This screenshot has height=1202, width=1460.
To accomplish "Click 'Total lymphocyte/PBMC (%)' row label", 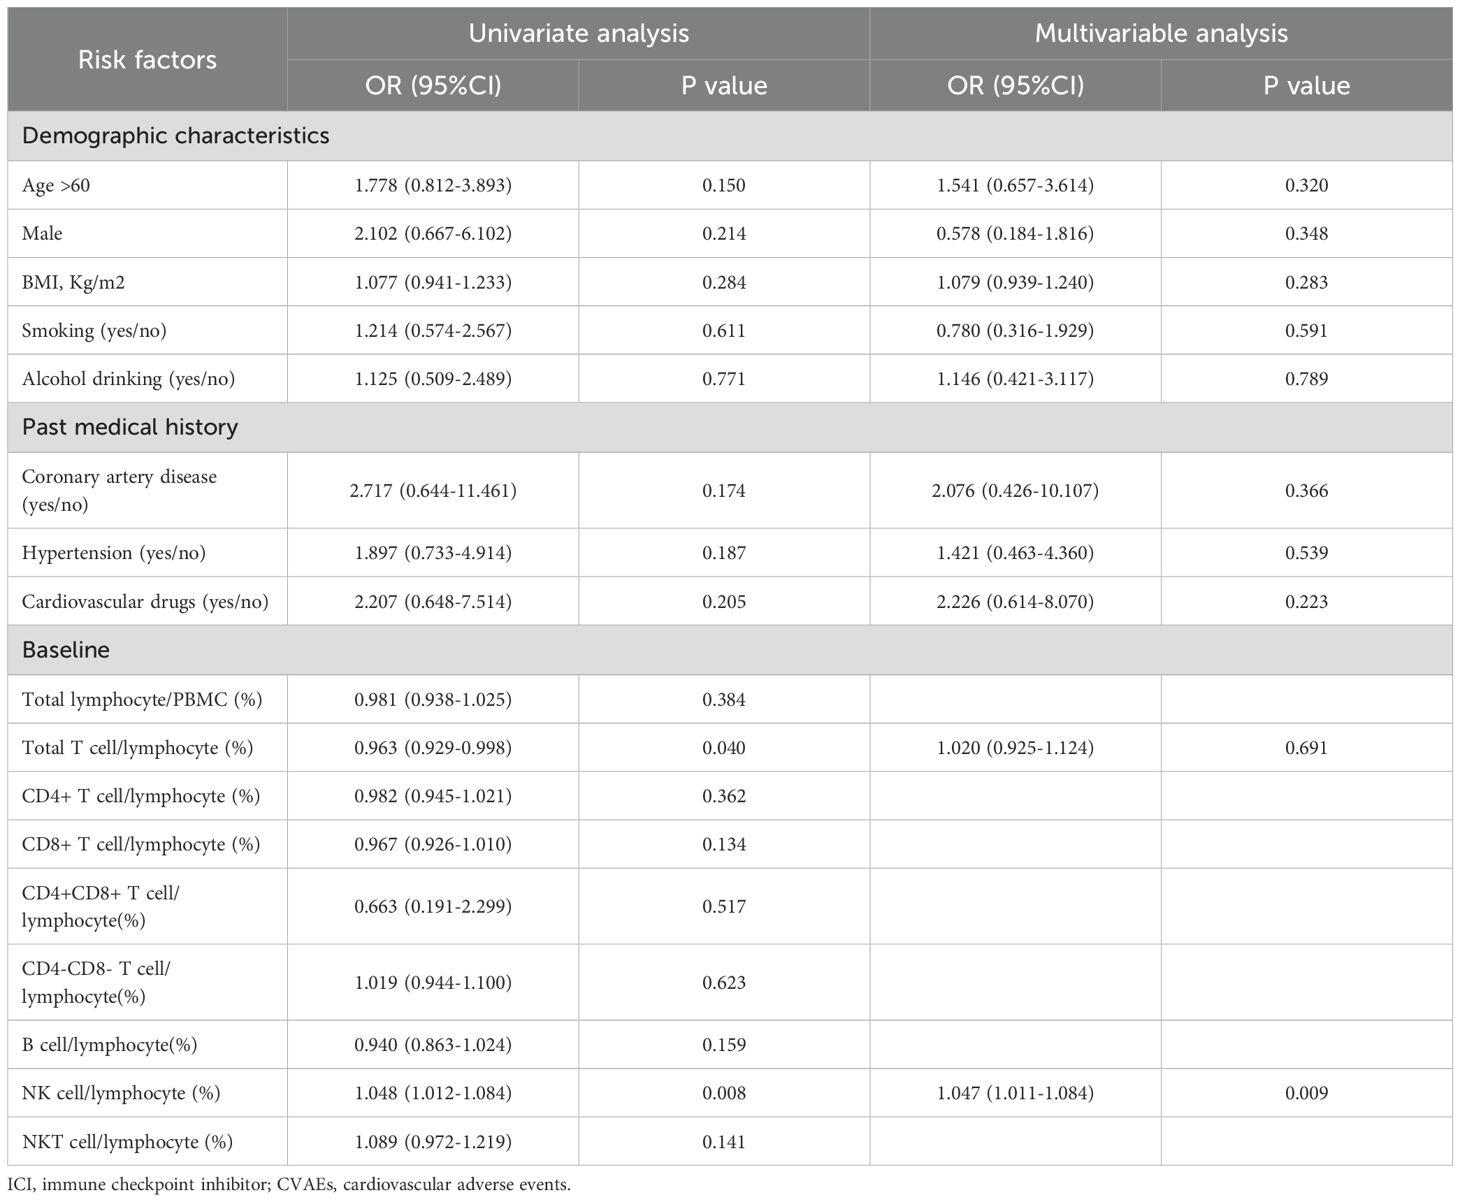I will click(x=142, y=699).
